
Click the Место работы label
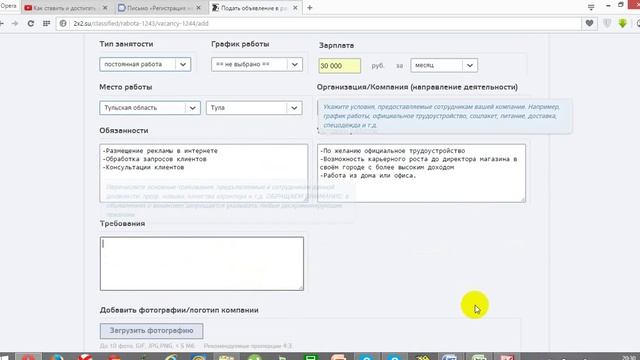point(126,87)
